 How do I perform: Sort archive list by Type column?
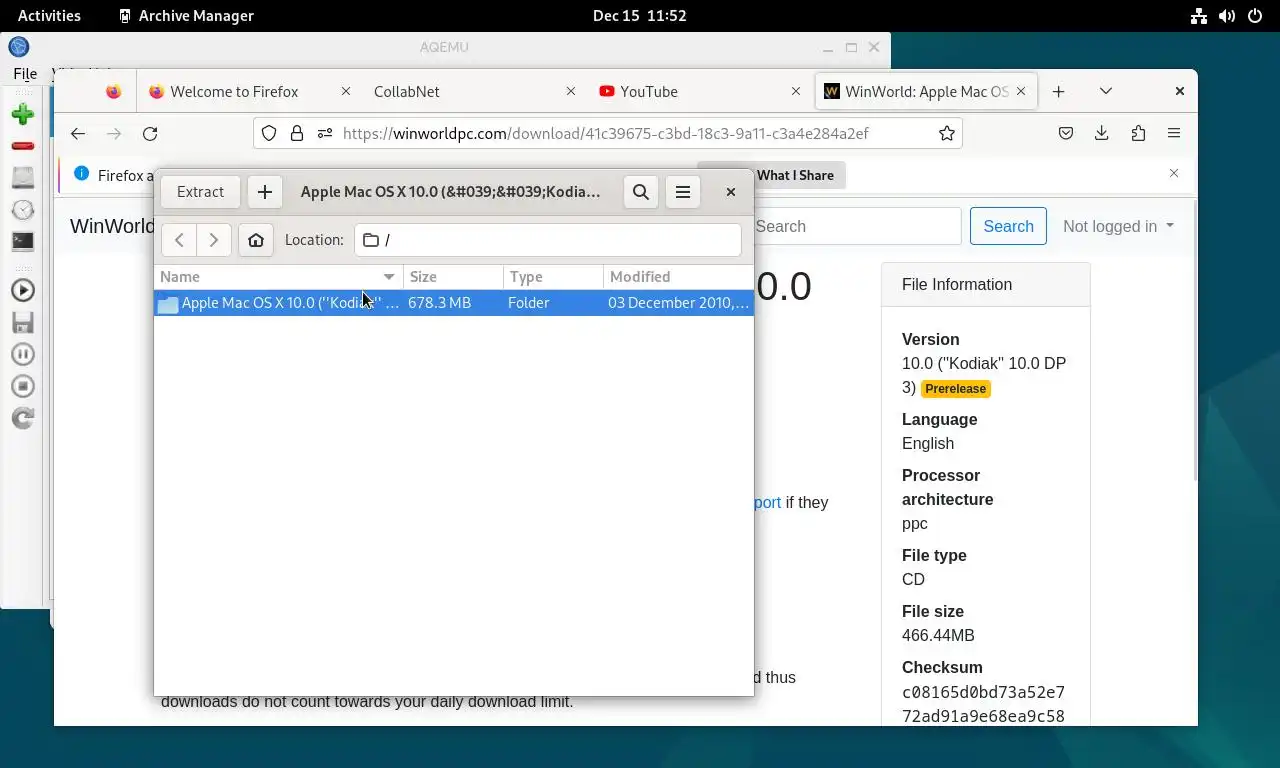click(x=553, y=277)
